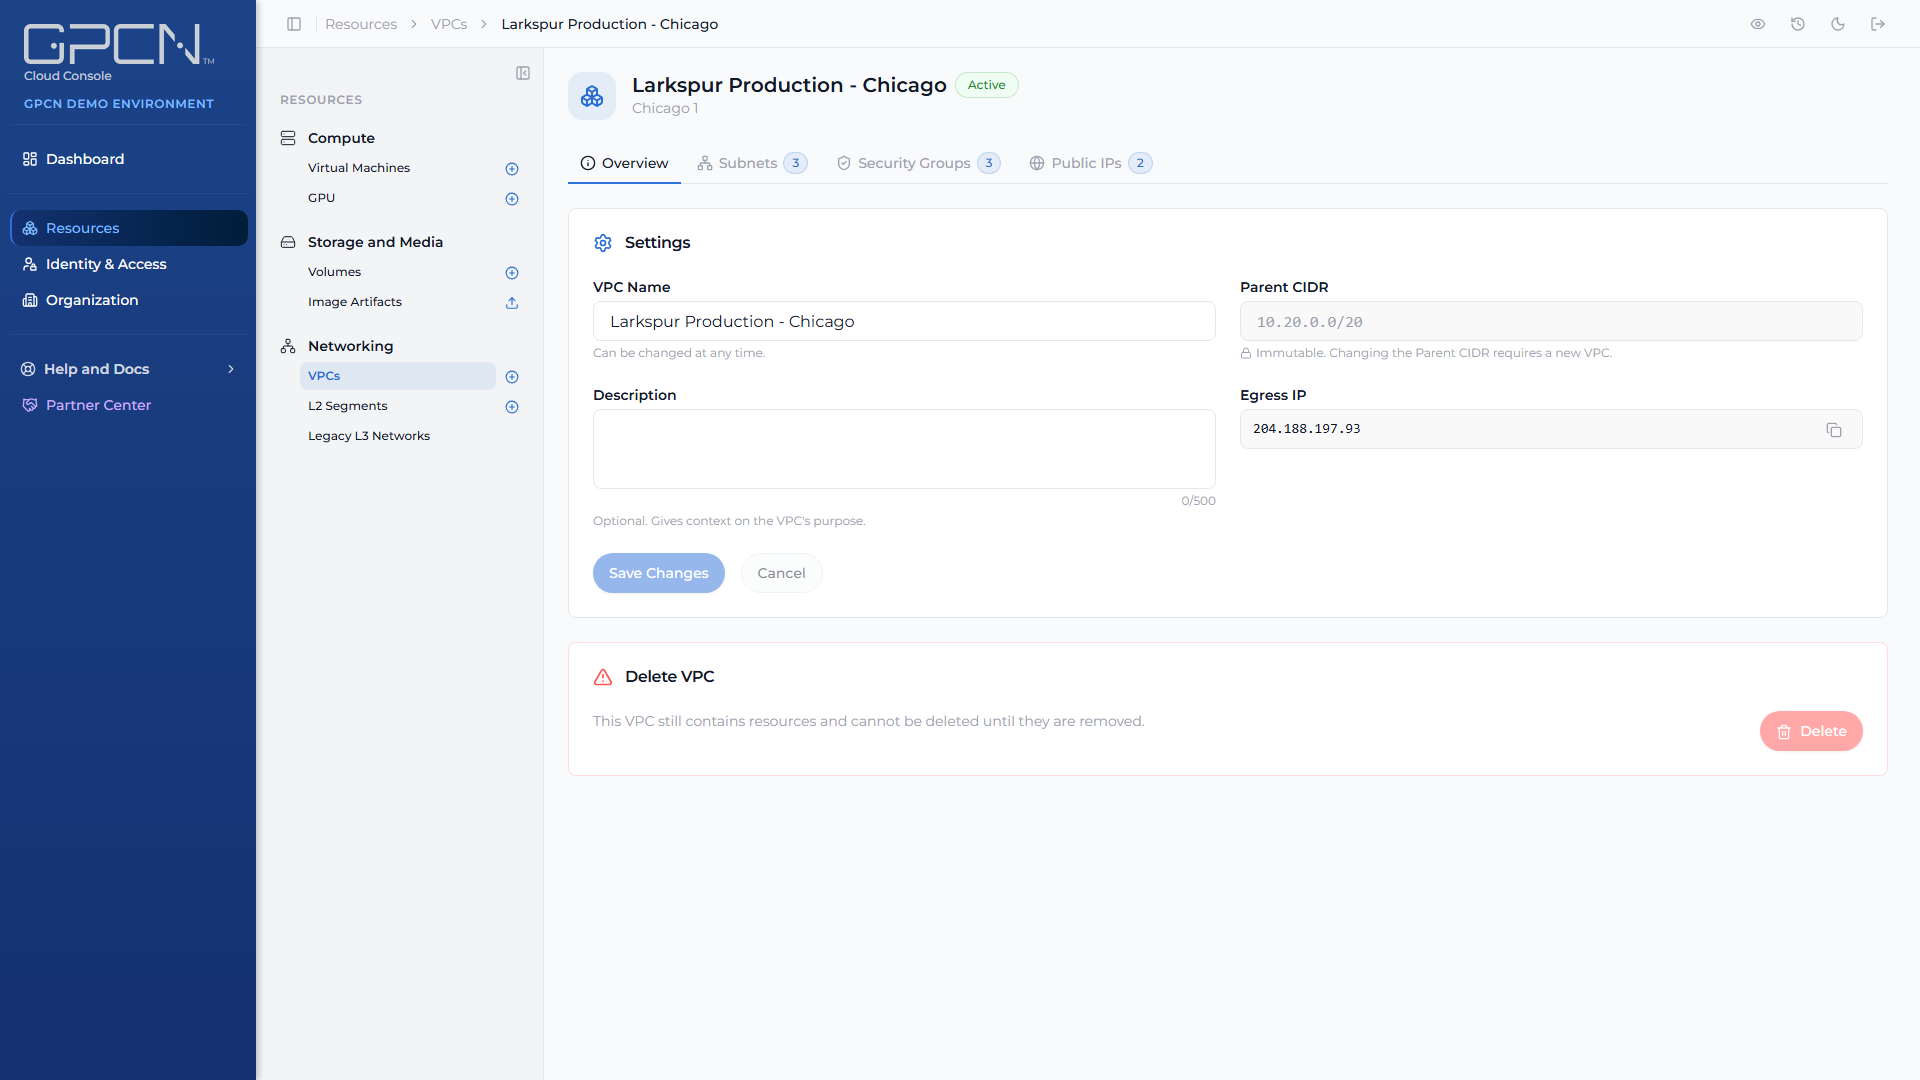1920x1080 pixels.
Task: Toggle the sidebar panel icon in breadcrumb bar
Action: [x=294, y=24]
